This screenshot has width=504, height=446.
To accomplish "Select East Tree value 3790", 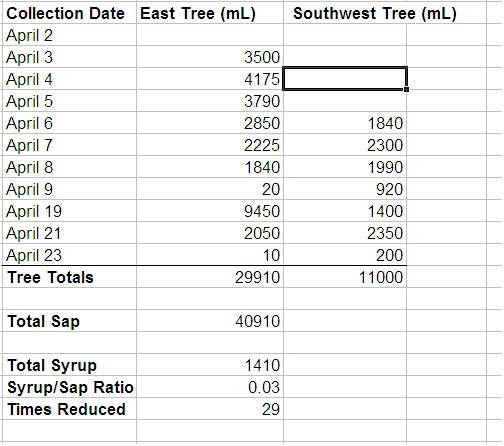I will click(x=210, y=101).
